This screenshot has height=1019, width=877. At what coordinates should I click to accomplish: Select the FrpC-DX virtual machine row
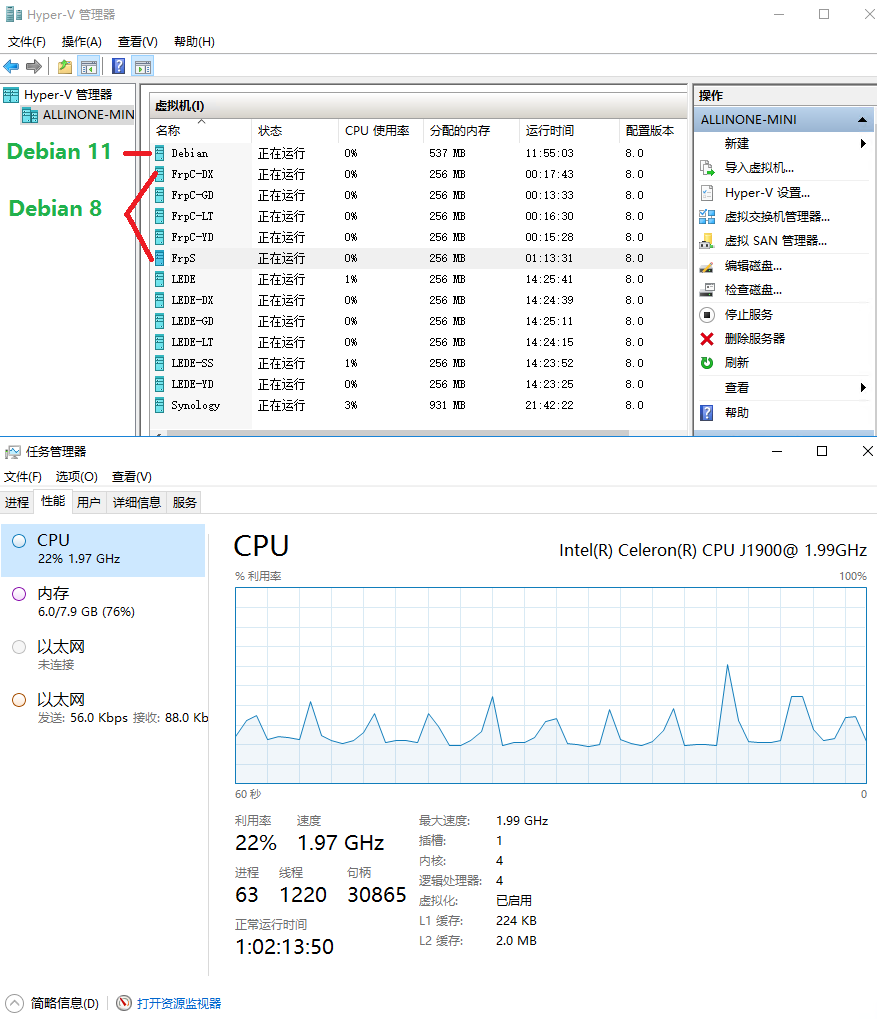point(419,175)
